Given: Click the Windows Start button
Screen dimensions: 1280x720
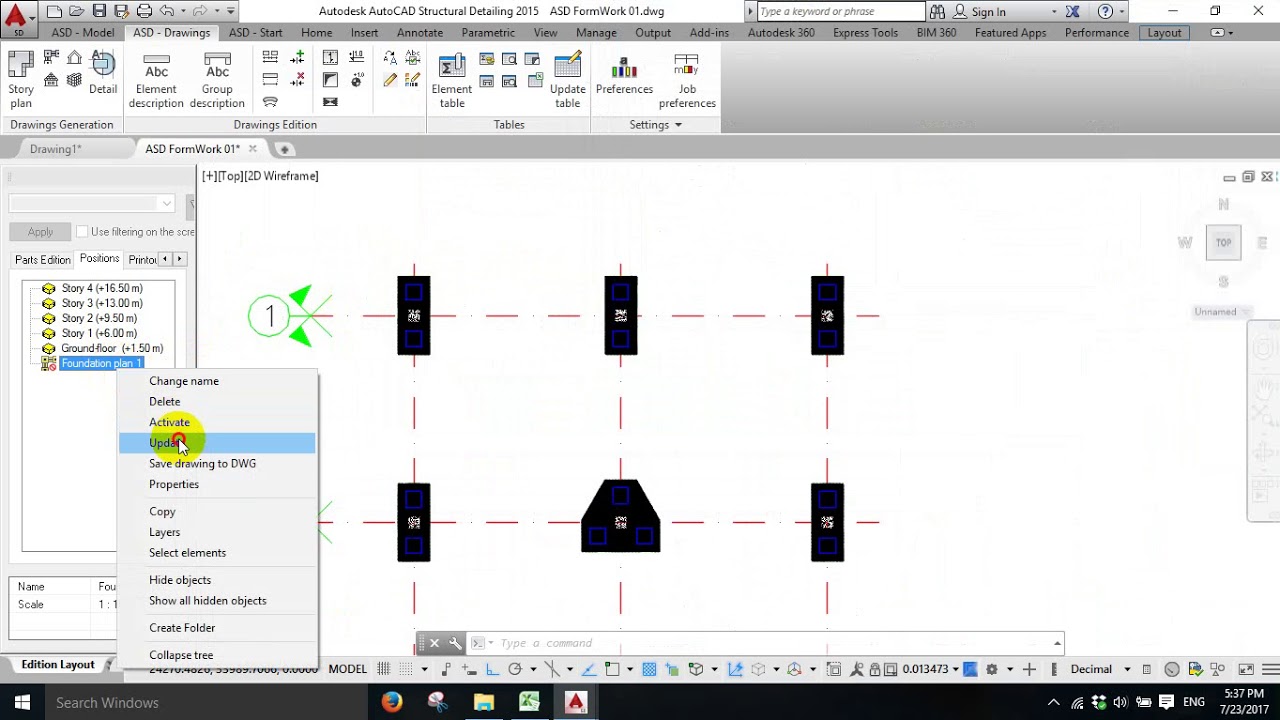Looking at the screenshot, I should 21,702.
